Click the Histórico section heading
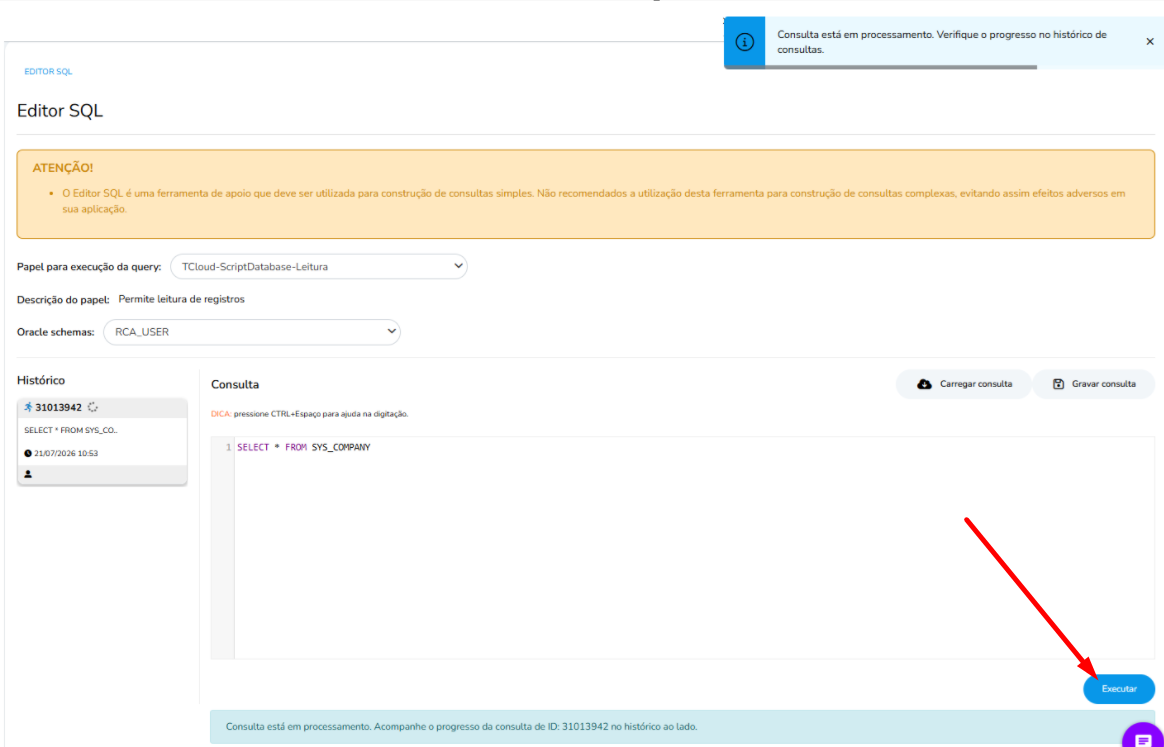 click(x=41, y=380)
